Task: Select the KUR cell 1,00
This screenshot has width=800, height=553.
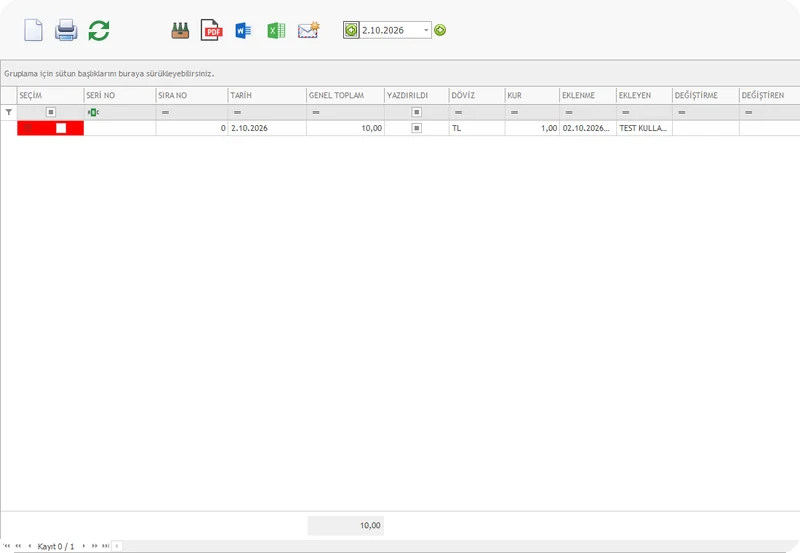Action: pos(532,128)
